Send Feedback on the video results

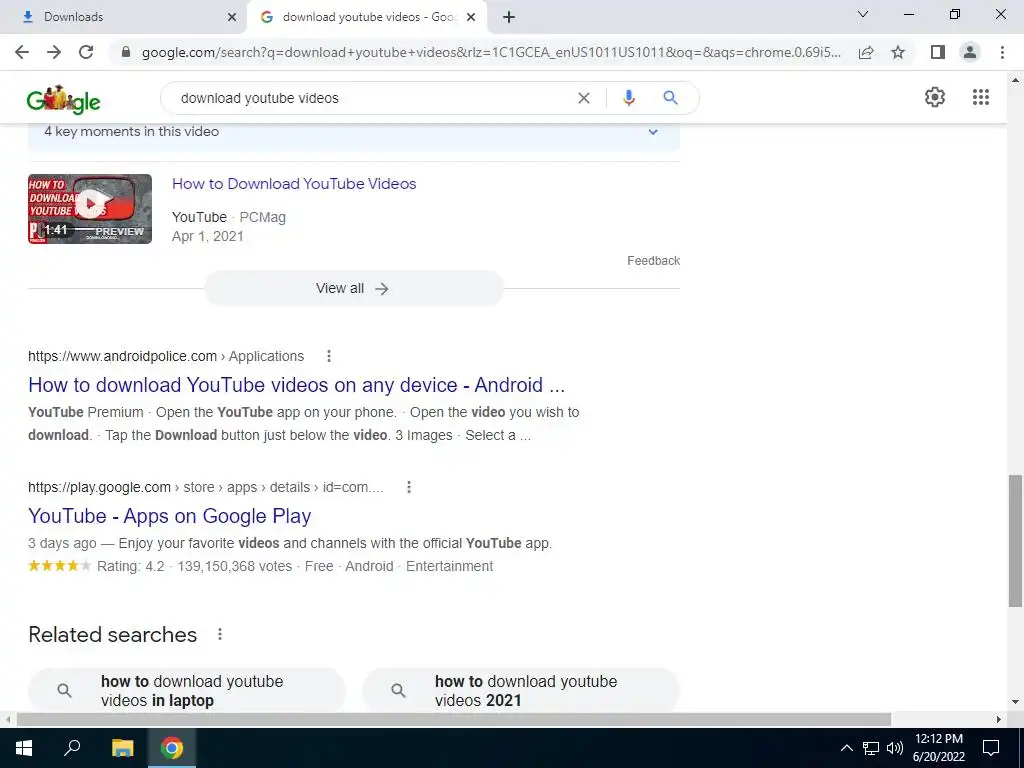click(x=654, y=261)
